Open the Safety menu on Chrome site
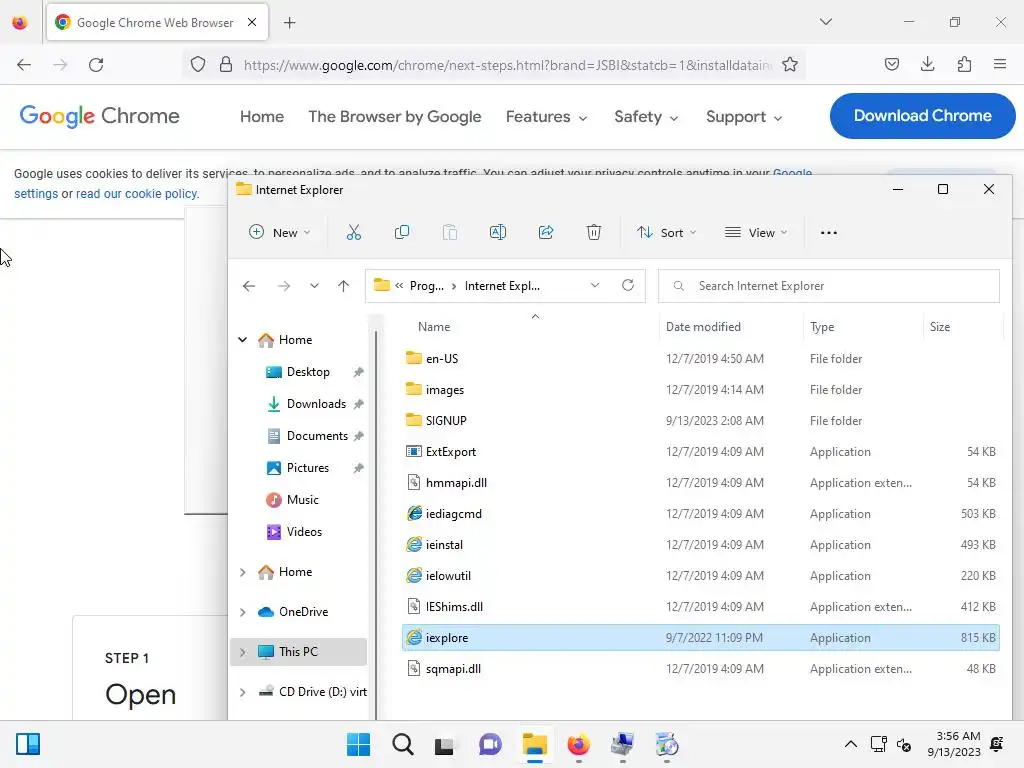 (646, 117)
